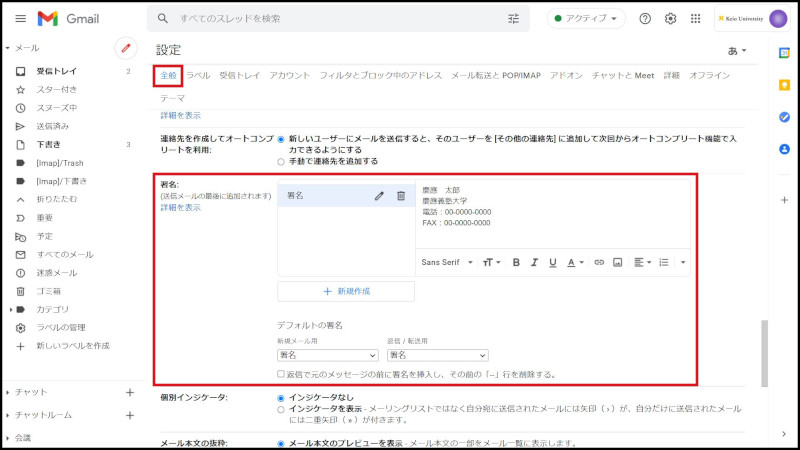Click the search filter options icon
The height and width of the screenshot is (450, 800).
[514, 19]
